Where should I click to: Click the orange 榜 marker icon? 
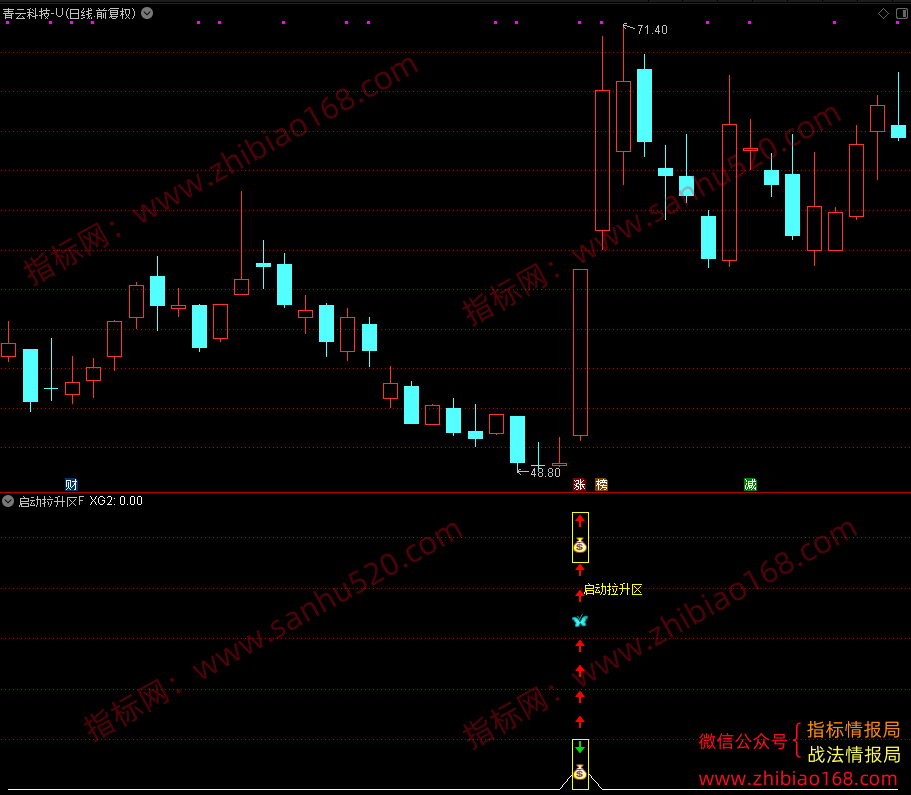pyautogui.click(x=601, y=484)
